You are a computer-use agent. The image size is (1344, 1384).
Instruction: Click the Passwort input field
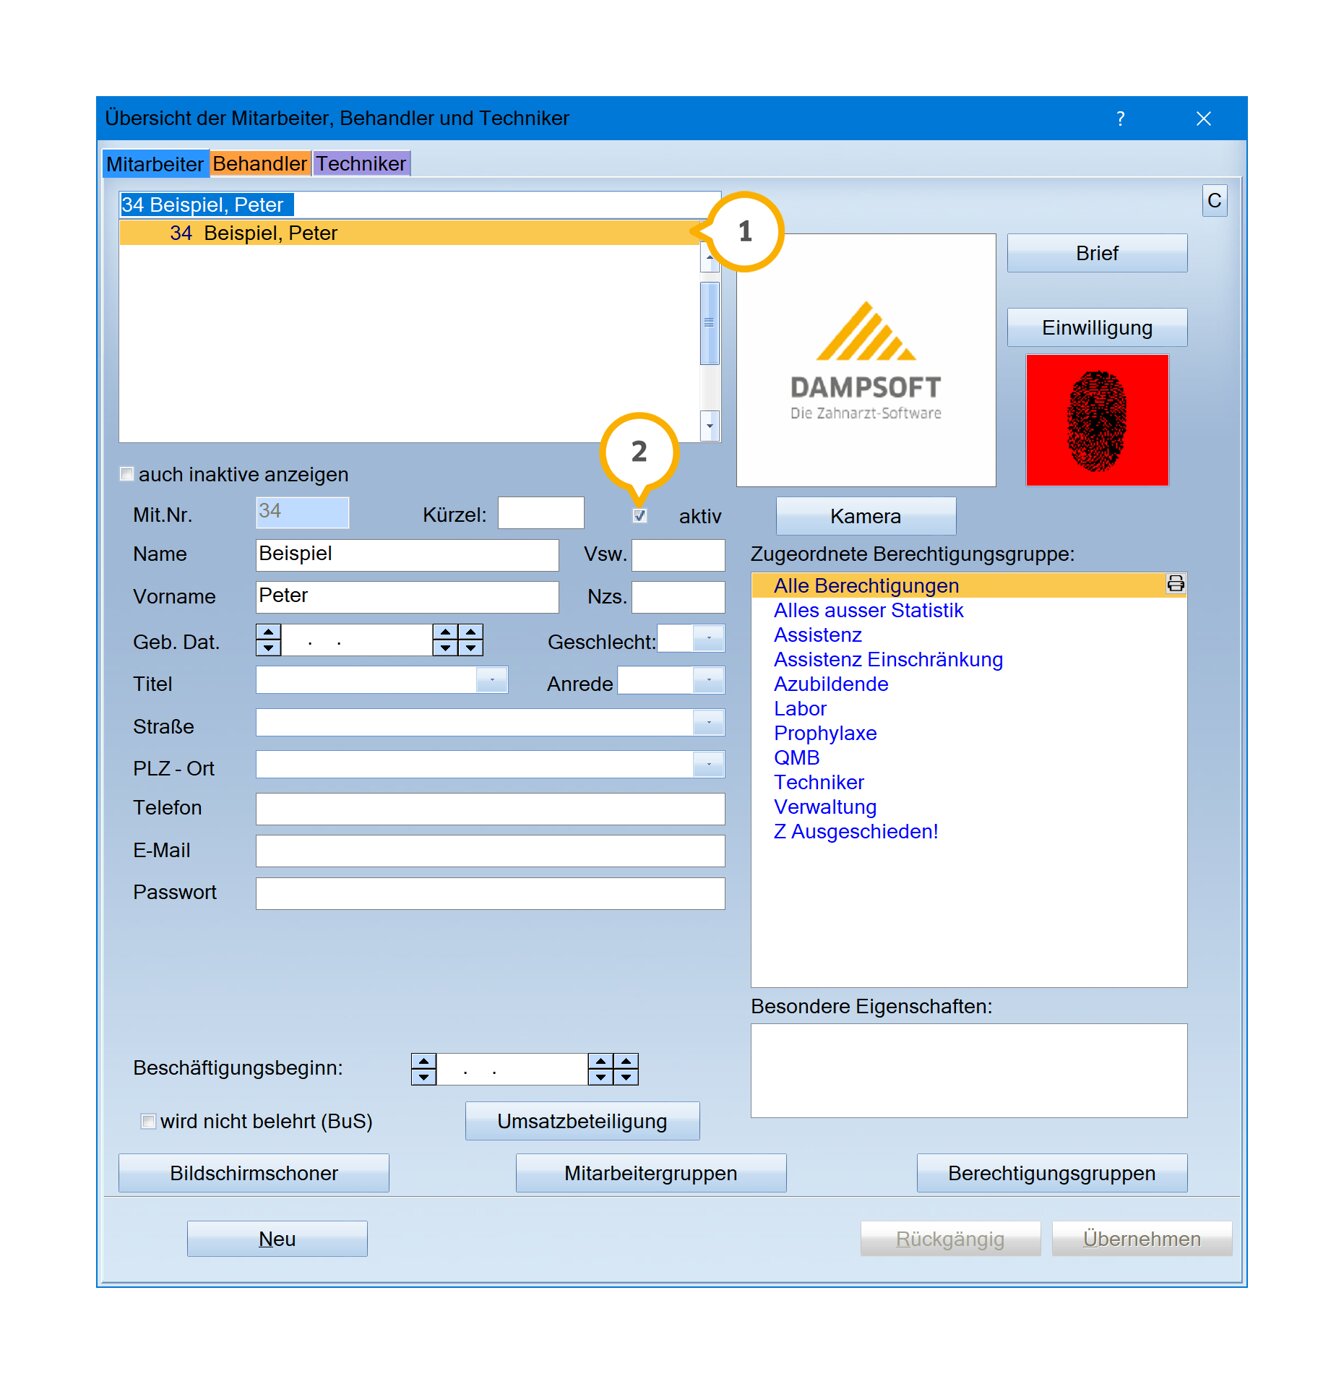coord(490,893)
